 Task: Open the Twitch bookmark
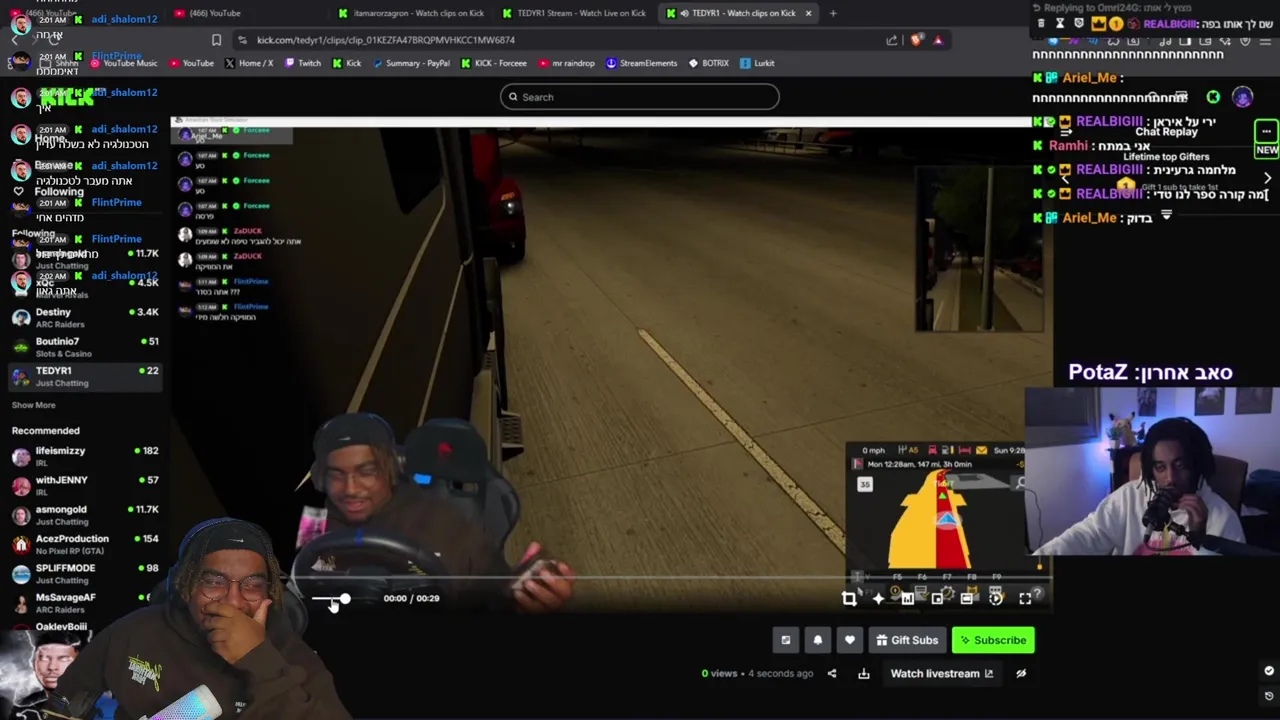pyautogui.click(x=303, y=63)
